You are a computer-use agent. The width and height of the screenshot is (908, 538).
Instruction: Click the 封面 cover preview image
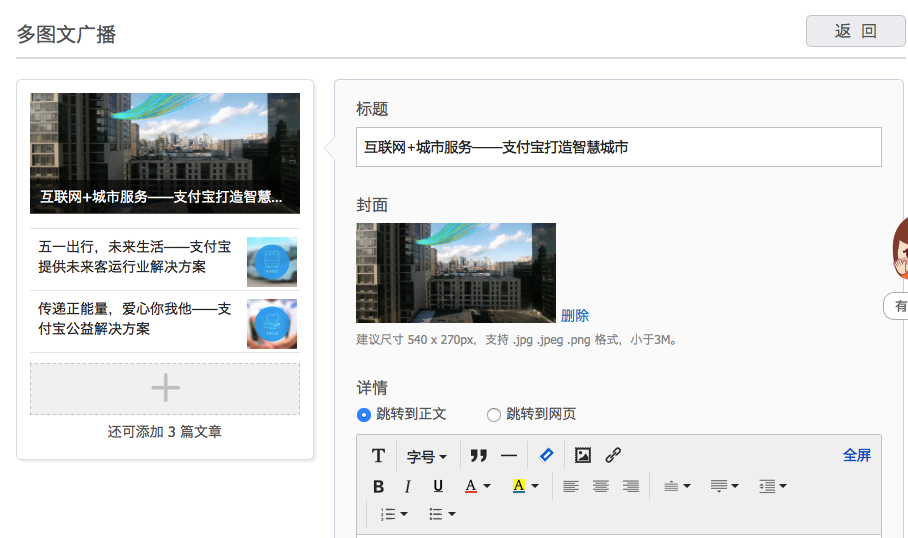click(456, 273)
